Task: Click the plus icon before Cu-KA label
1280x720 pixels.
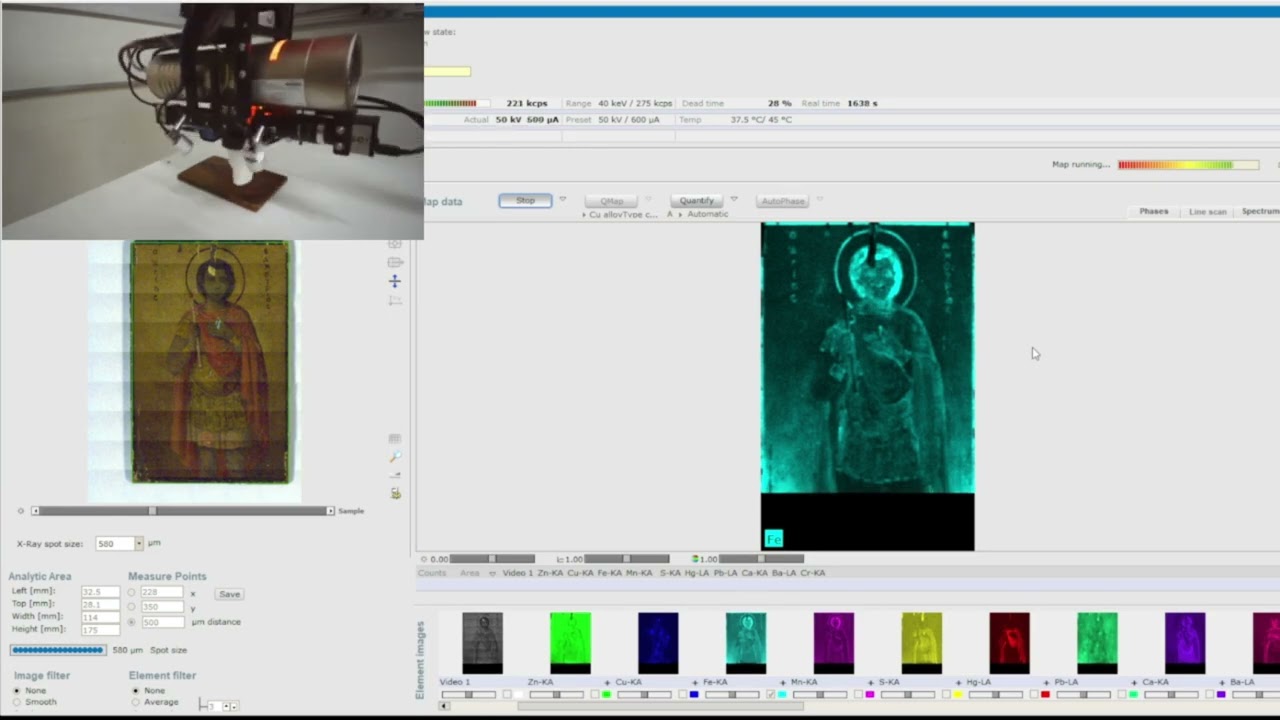Action: 607,683
